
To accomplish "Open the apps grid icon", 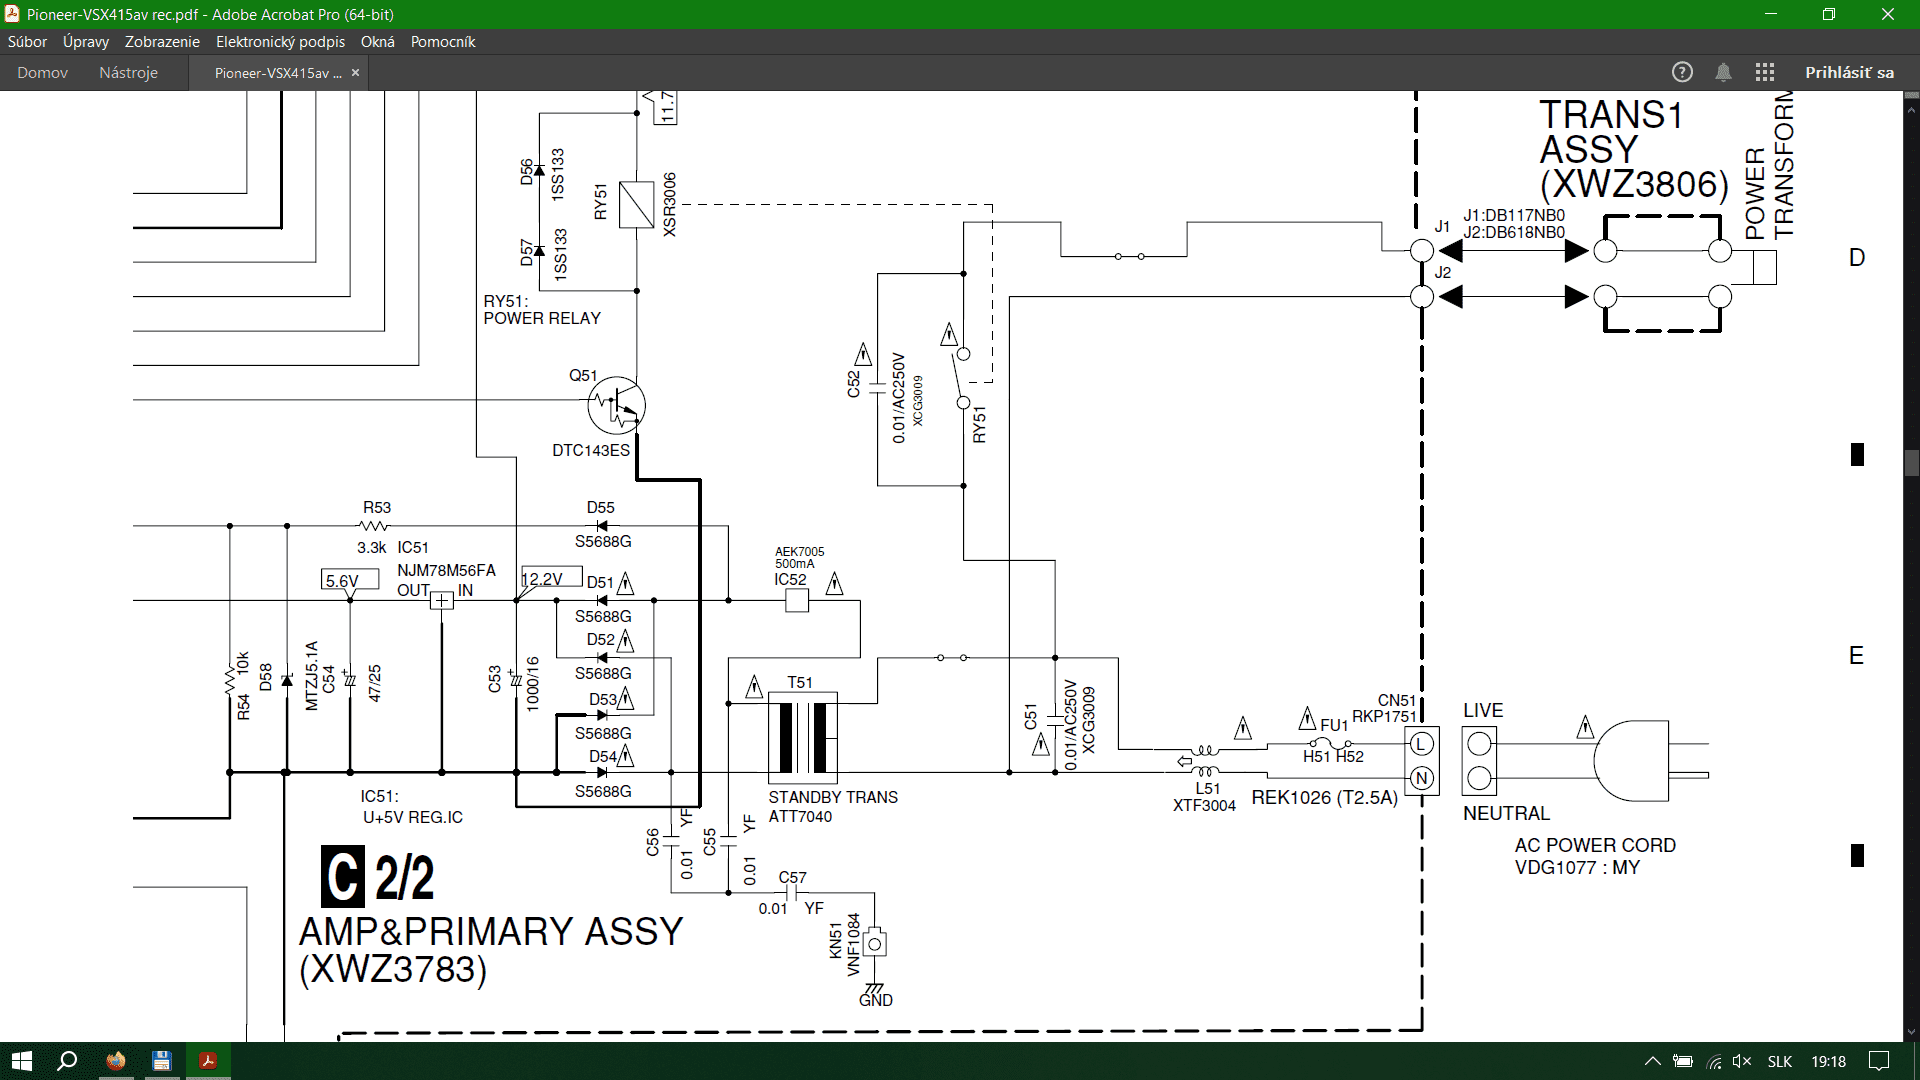I will 1764,72.
